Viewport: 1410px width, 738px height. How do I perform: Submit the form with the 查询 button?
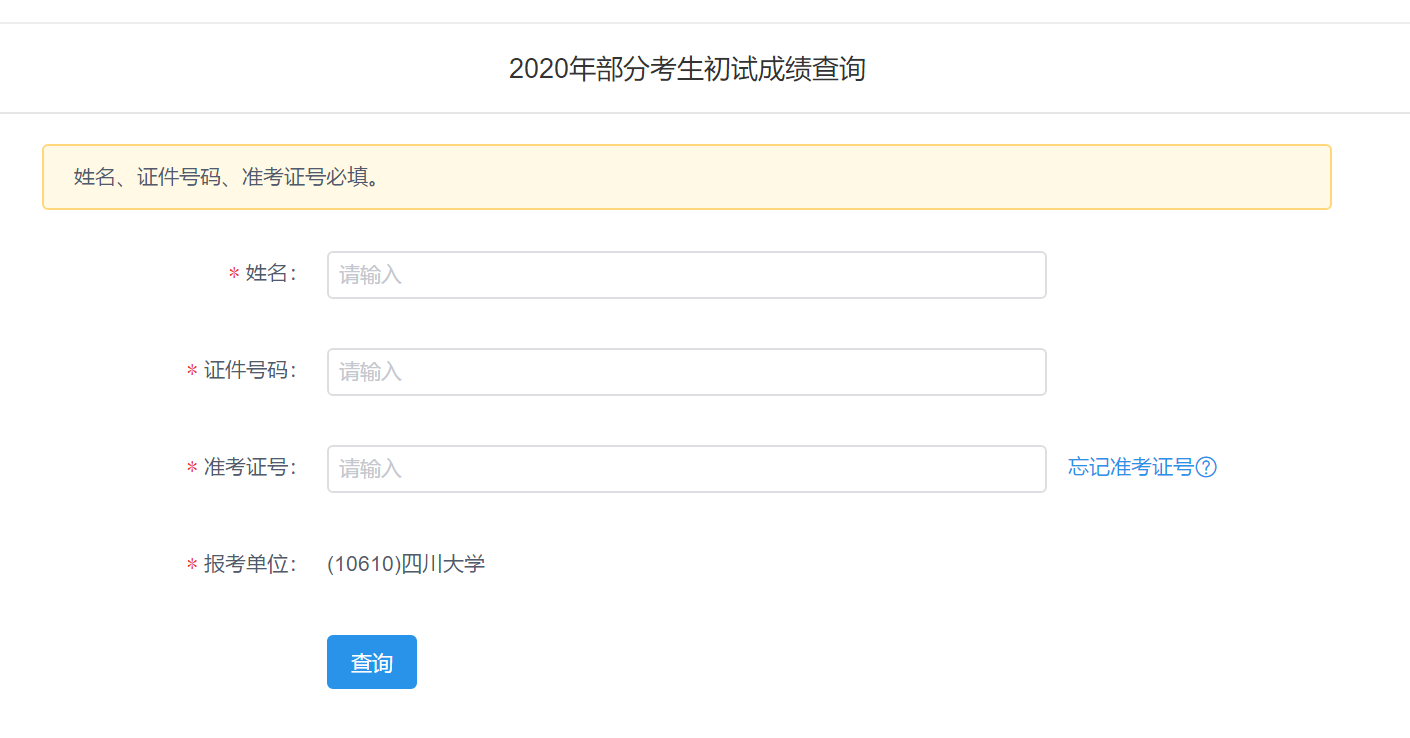tap(372, 662)
